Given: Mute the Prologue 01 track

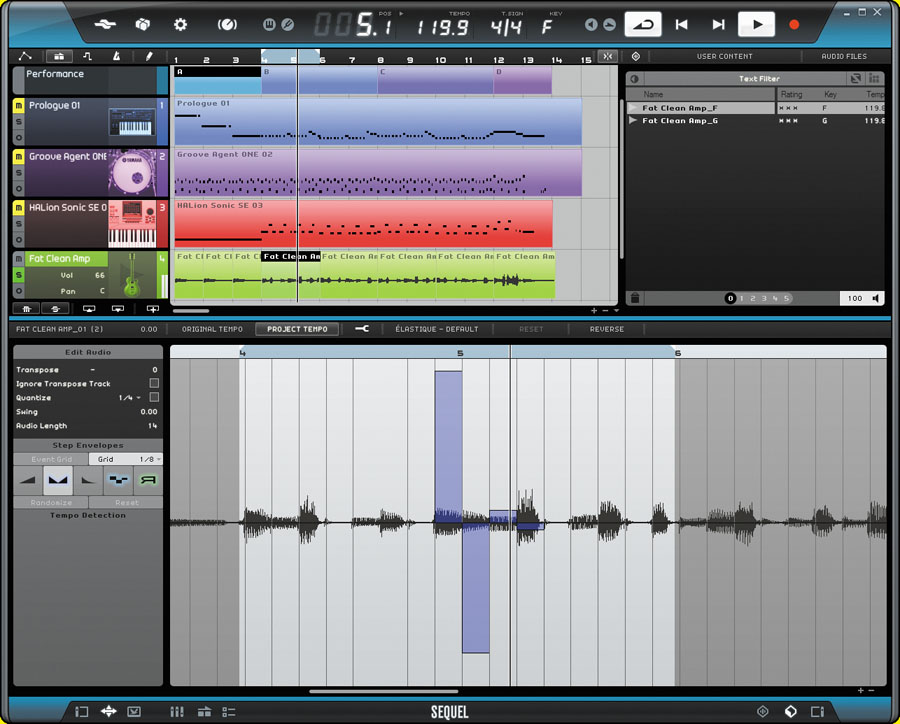Looking at the screenshot, I should click(18, 105).
